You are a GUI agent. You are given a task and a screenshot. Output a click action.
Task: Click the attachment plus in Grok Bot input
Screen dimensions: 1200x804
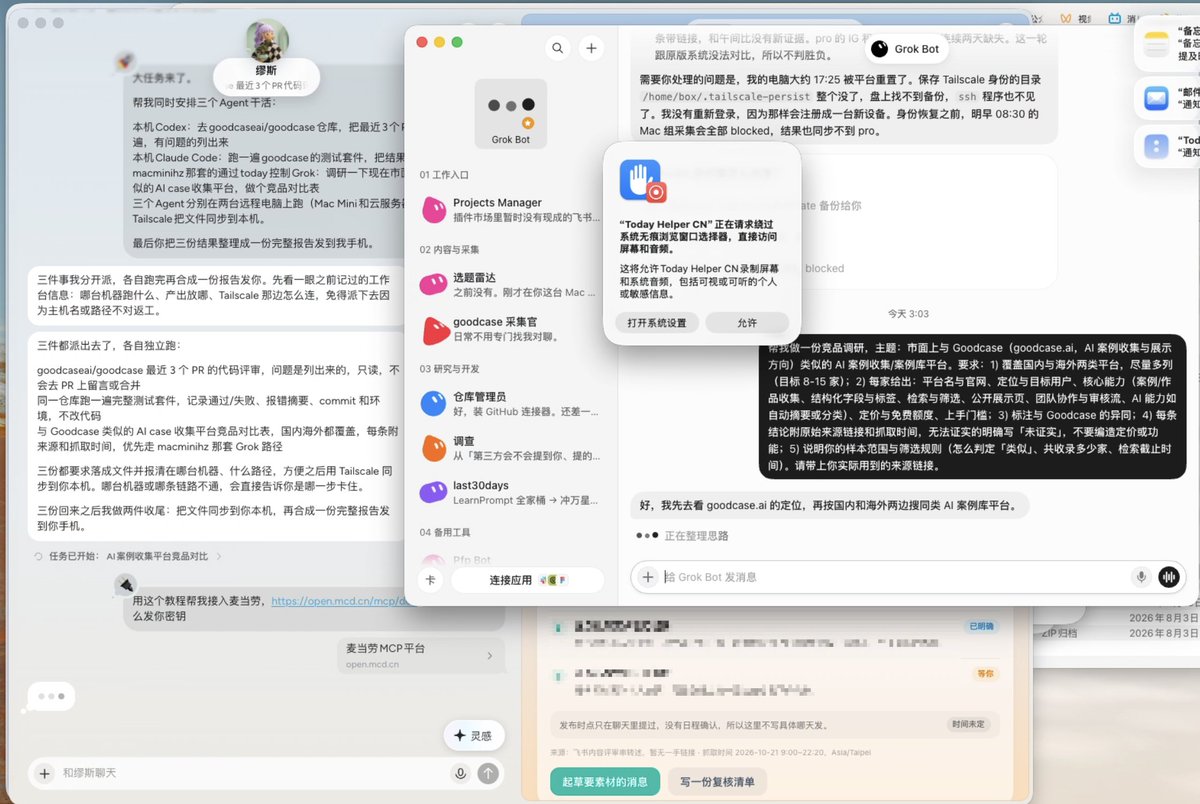coord(648,577)
